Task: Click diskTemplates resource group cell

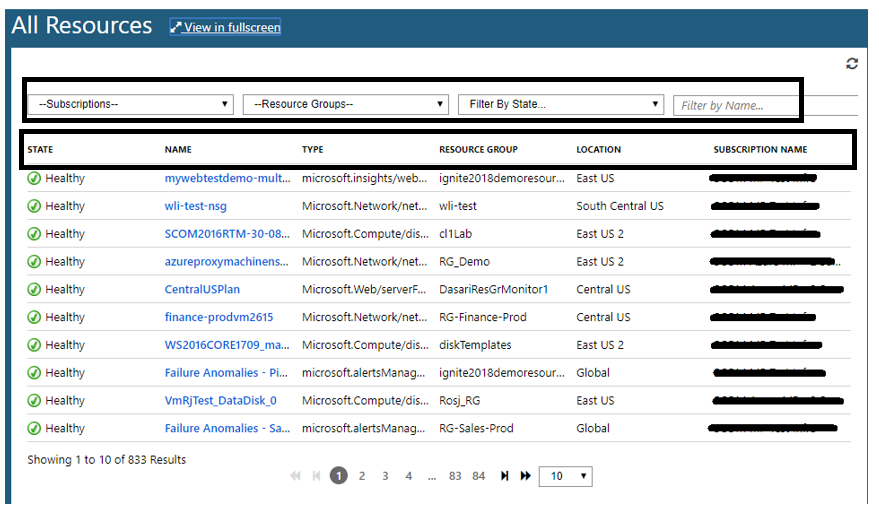Action: (x=475, y=345)
